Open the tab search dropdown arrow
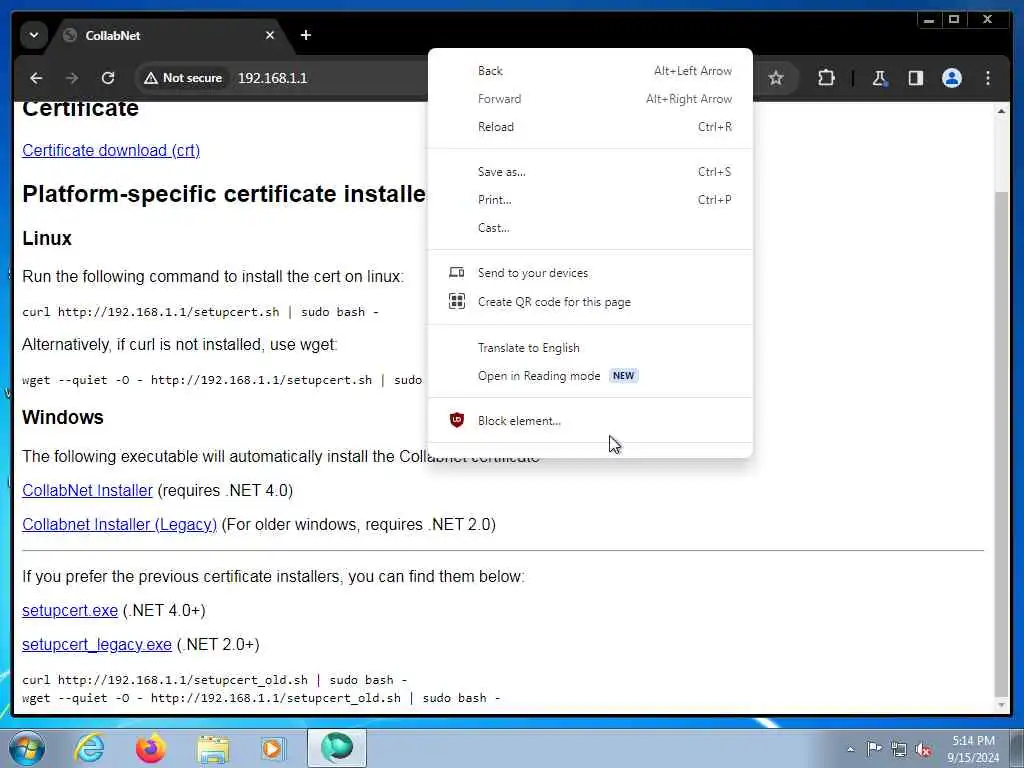The image size is (1024, 768). 33,35
